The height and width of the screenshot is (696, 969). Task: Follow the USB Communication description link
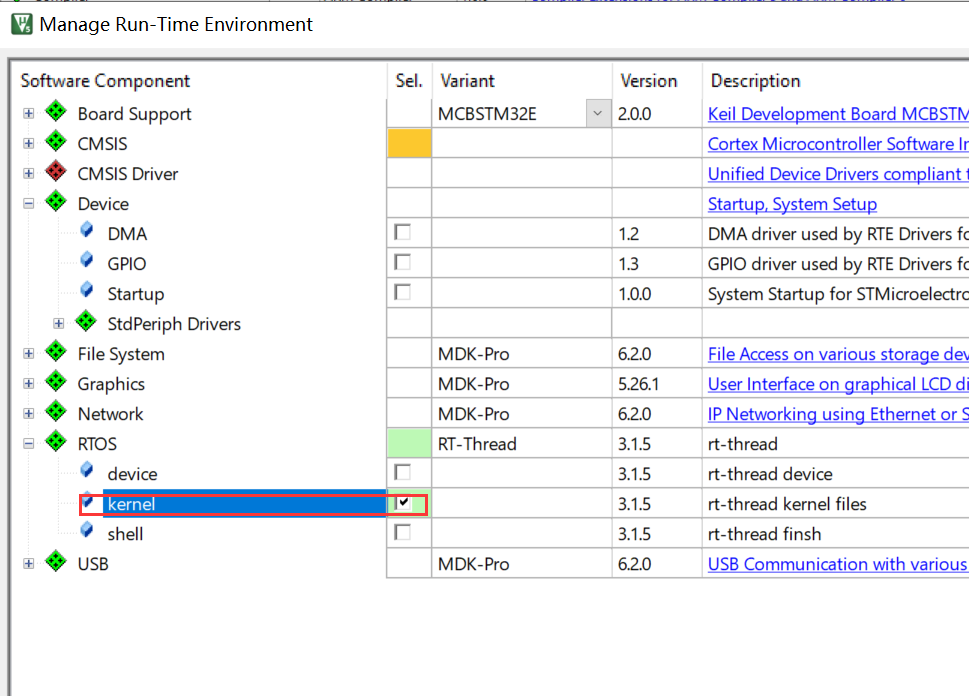pyautogui.click(x=836, y=563)
